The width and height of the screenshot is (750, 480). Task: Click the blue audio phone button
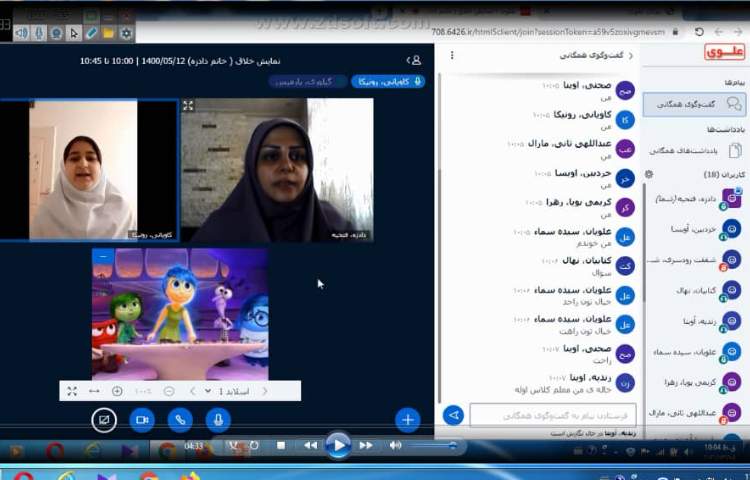[x=180, y=420]
